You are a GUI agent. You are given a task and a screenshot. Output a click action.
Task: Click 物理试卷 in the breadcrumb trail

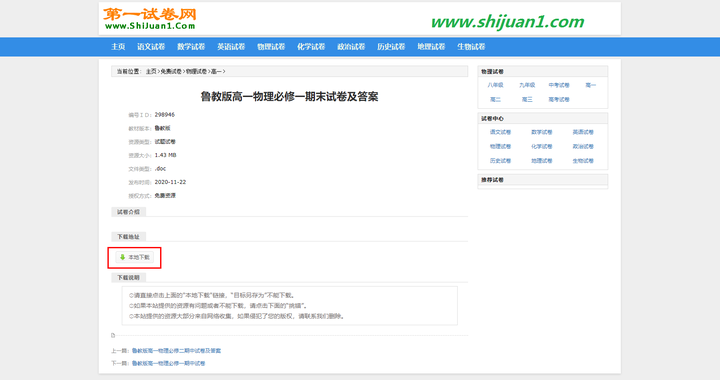196,72
